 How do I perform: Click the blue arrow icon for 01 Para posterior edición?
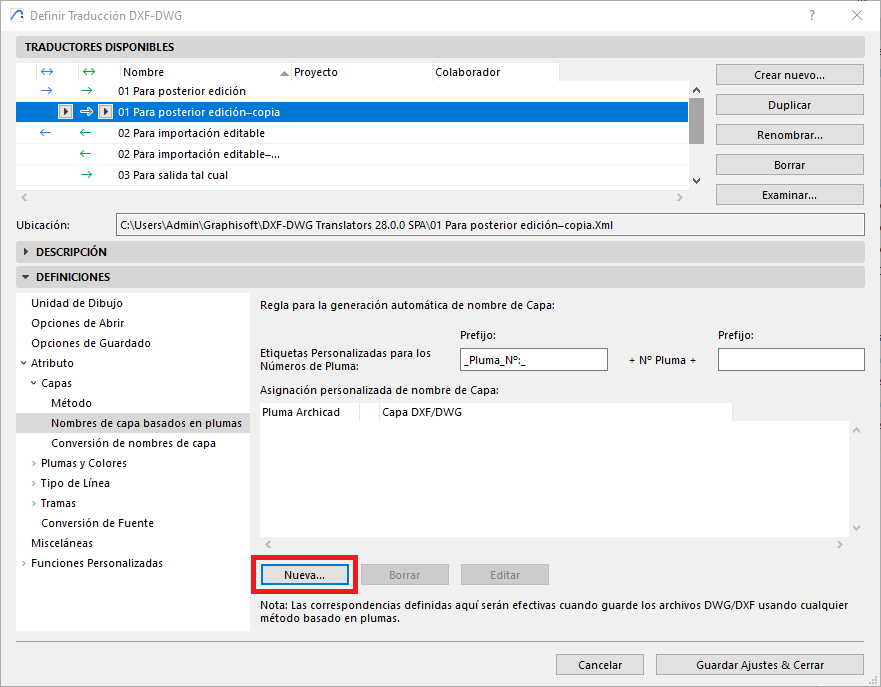(x=46, y=91)
